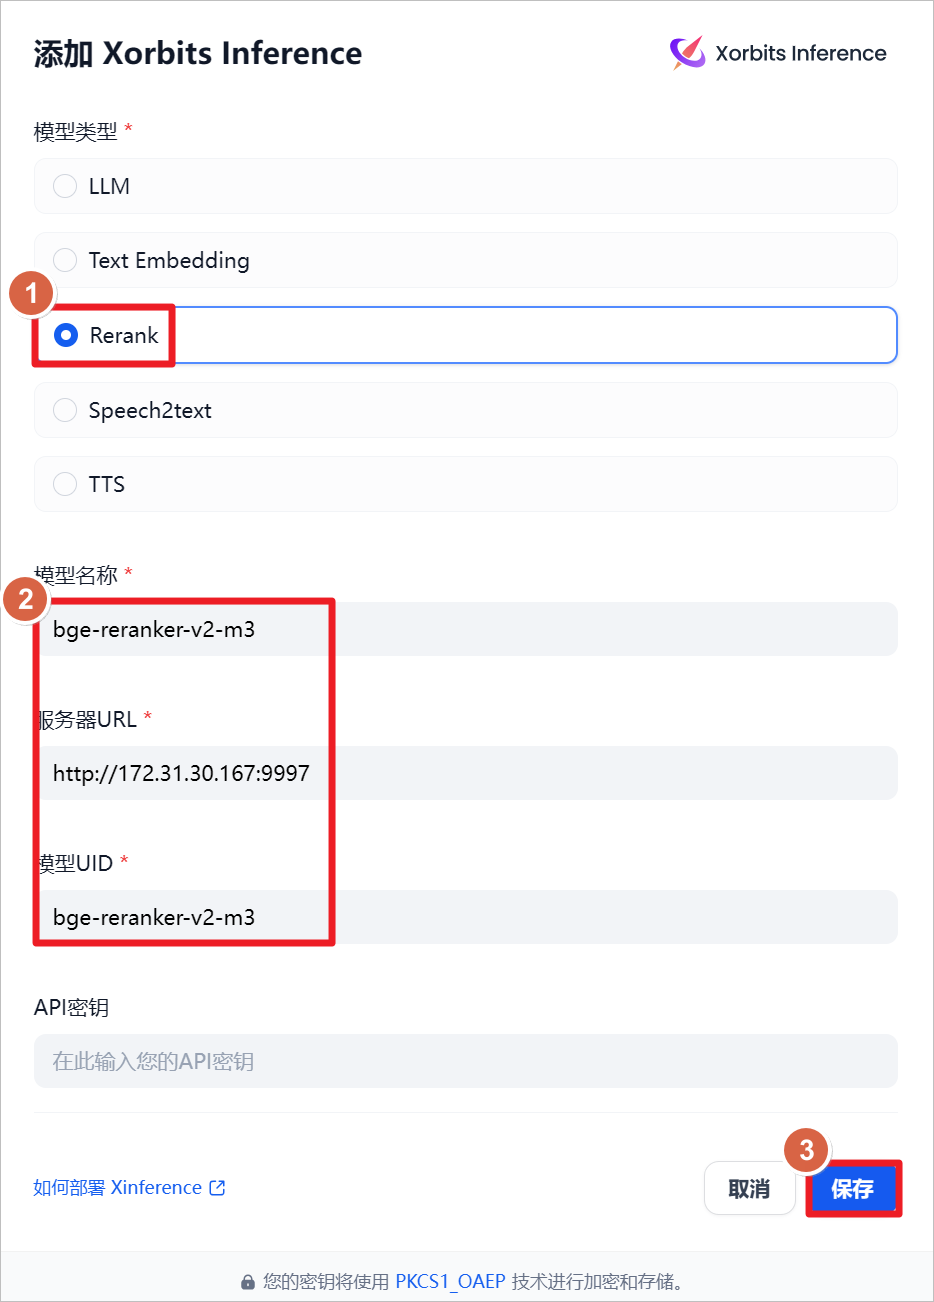Pick the TTS model type
The image size is (934, 1302).
[x=65, y=484]
